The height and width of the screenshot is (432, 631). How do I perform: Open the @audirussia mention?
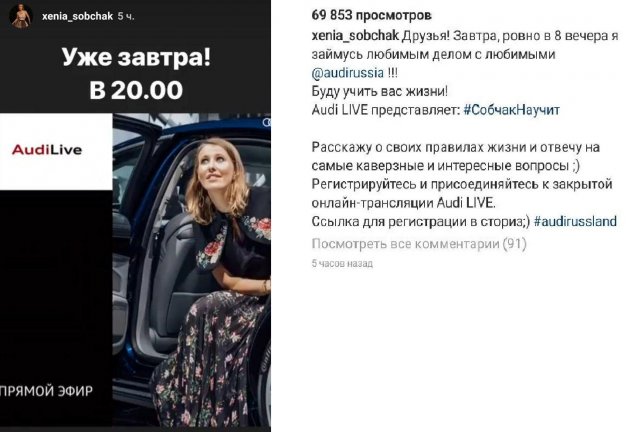click(x=348, y=73)
